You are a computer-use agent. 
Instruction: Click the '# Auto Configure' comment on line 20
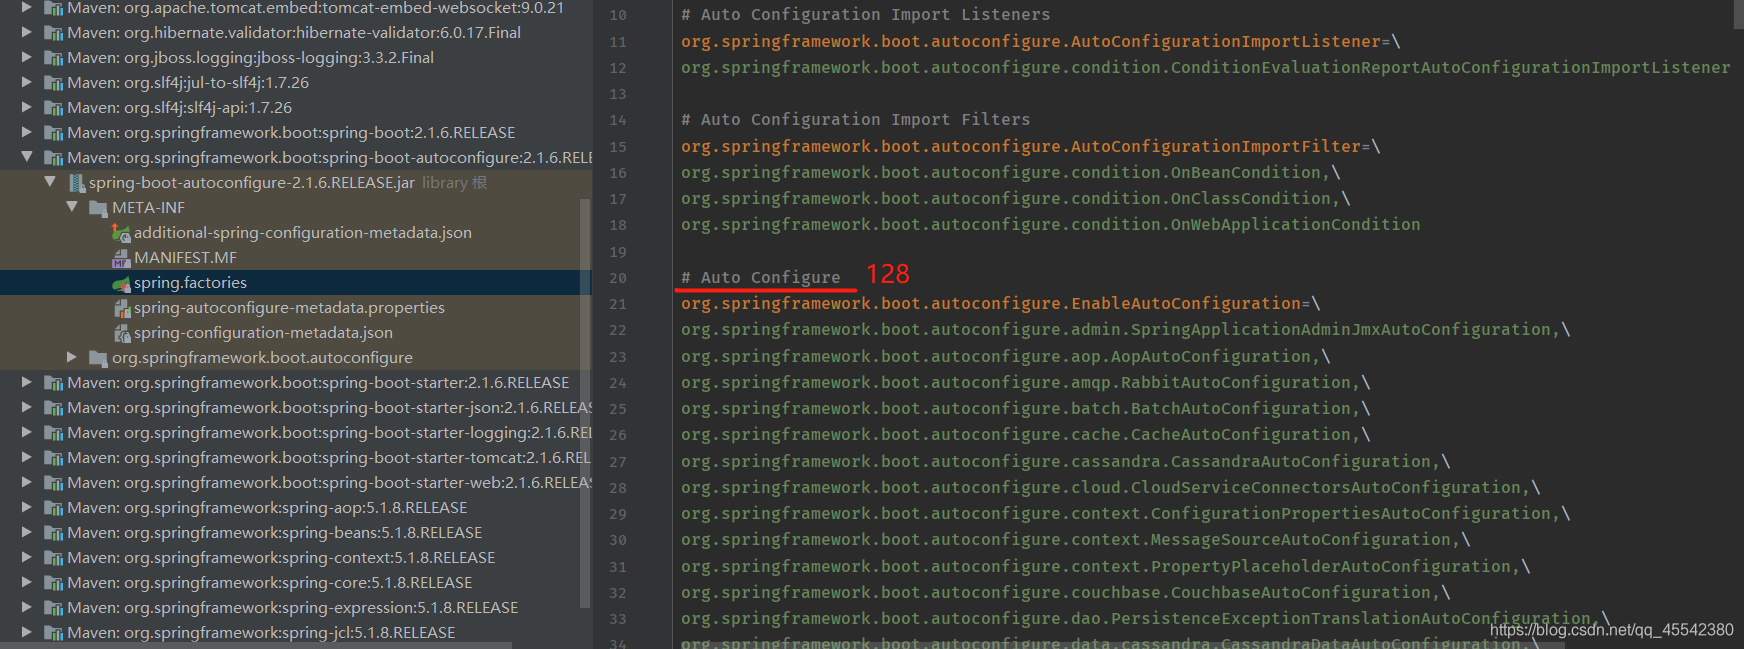761,278
